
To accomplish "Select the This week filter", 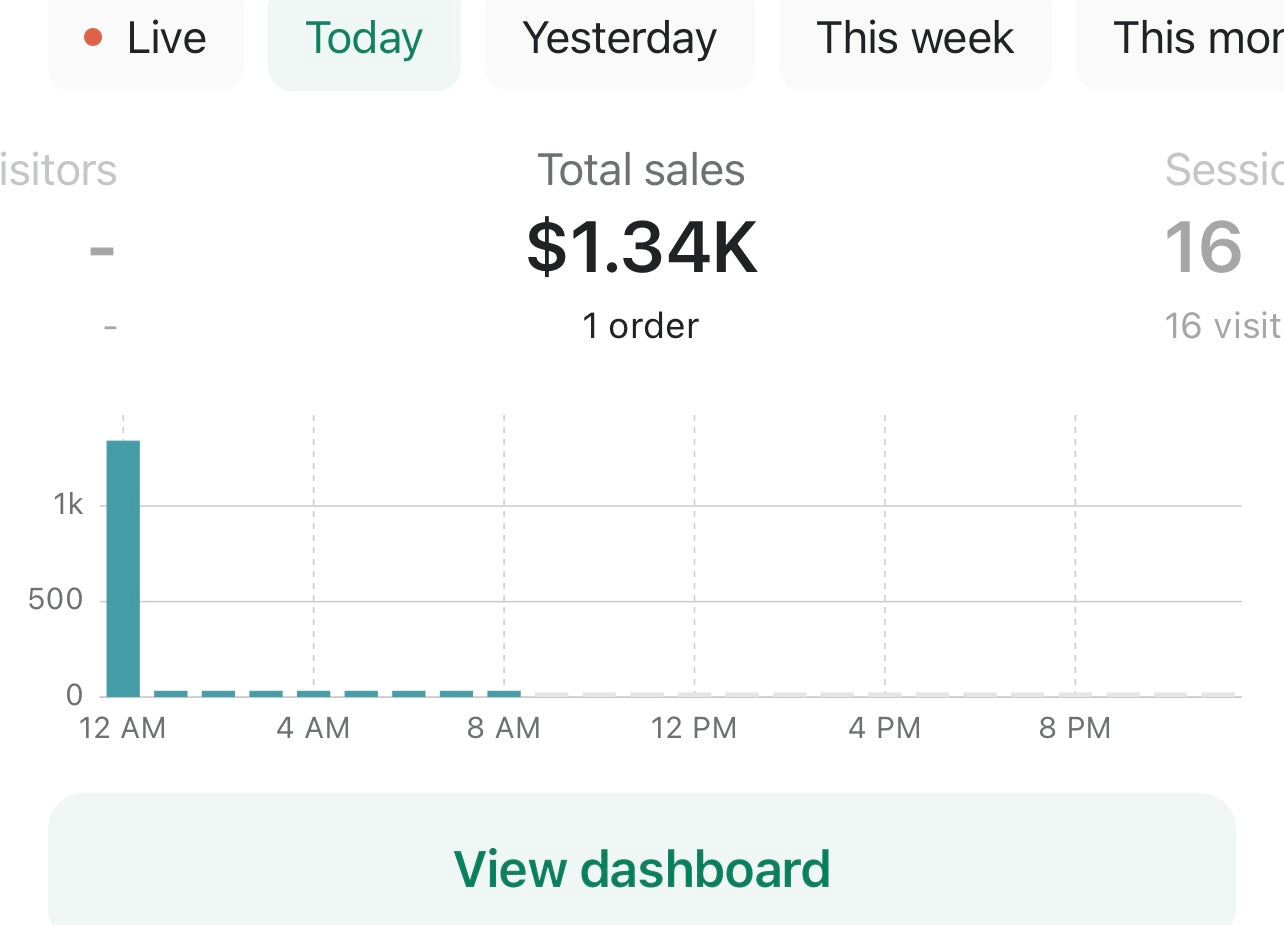I will click(x=915, y=40).
